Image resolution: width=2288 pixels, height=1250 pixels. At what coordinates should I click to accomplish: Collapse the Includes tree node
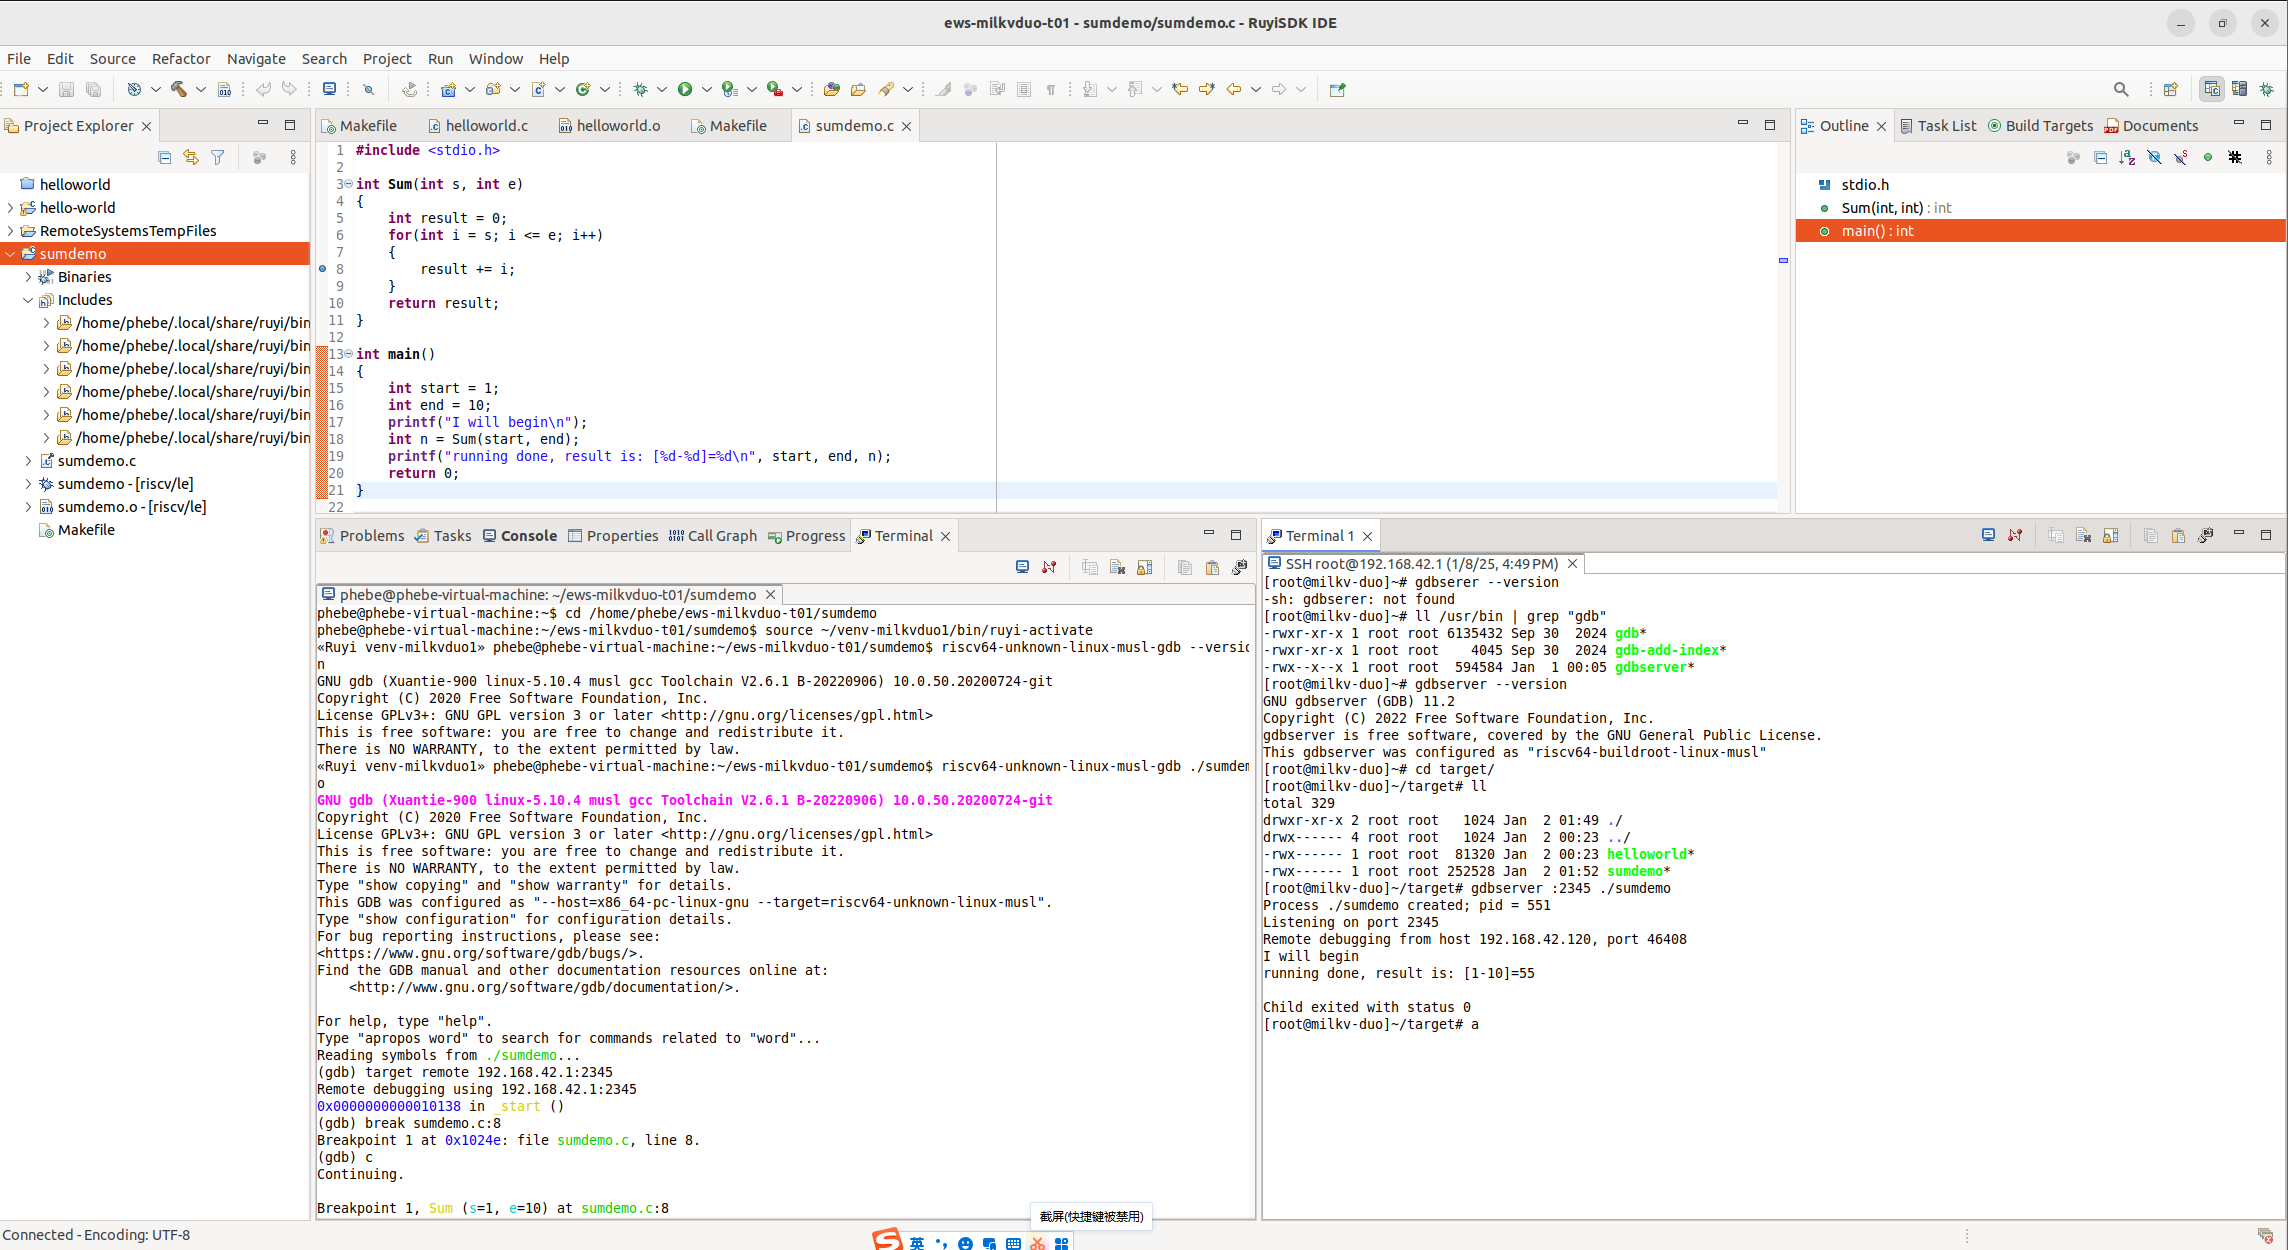point(29,299)
